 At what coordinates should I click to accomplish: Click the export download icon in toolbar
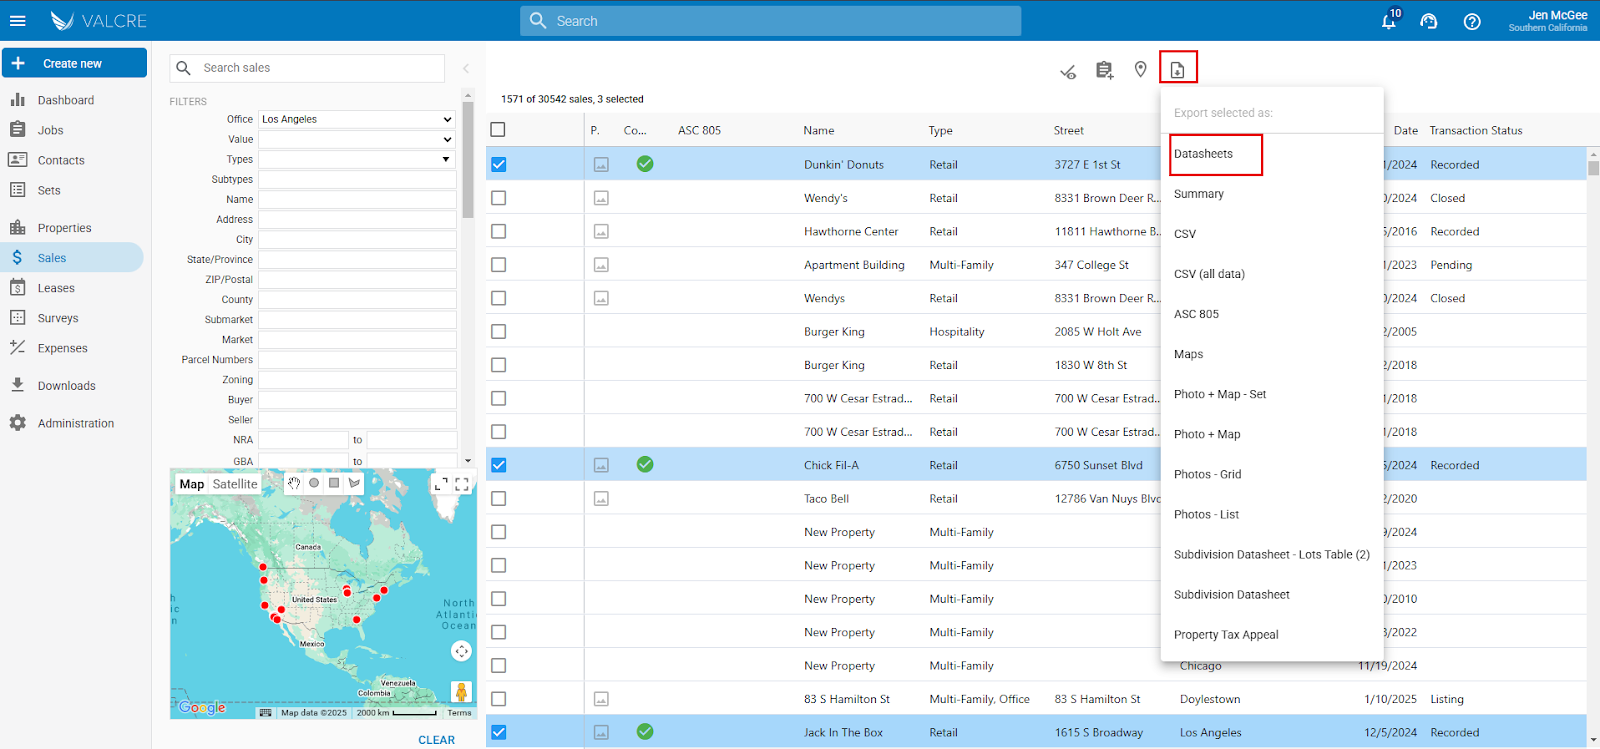[x=1178, y=69]
